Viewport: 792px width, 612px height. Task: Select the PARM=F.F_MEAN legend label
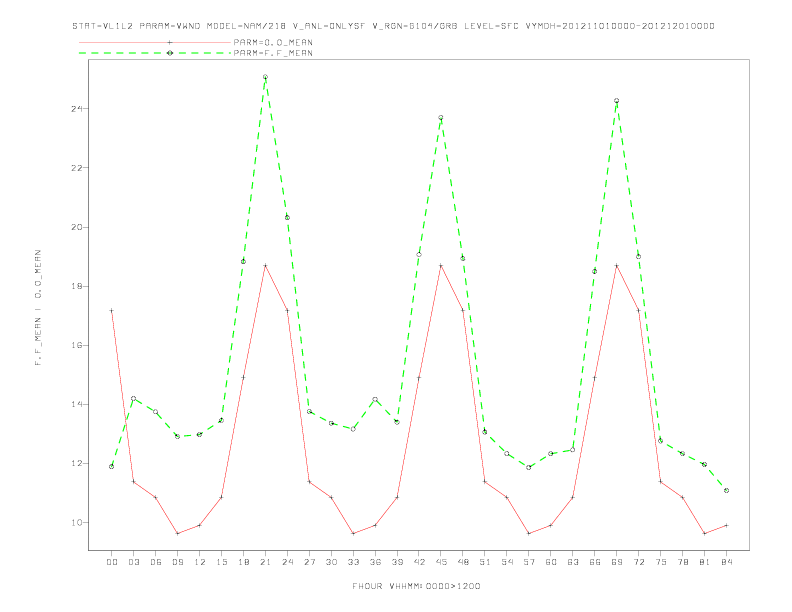click(x=273, y=53)
